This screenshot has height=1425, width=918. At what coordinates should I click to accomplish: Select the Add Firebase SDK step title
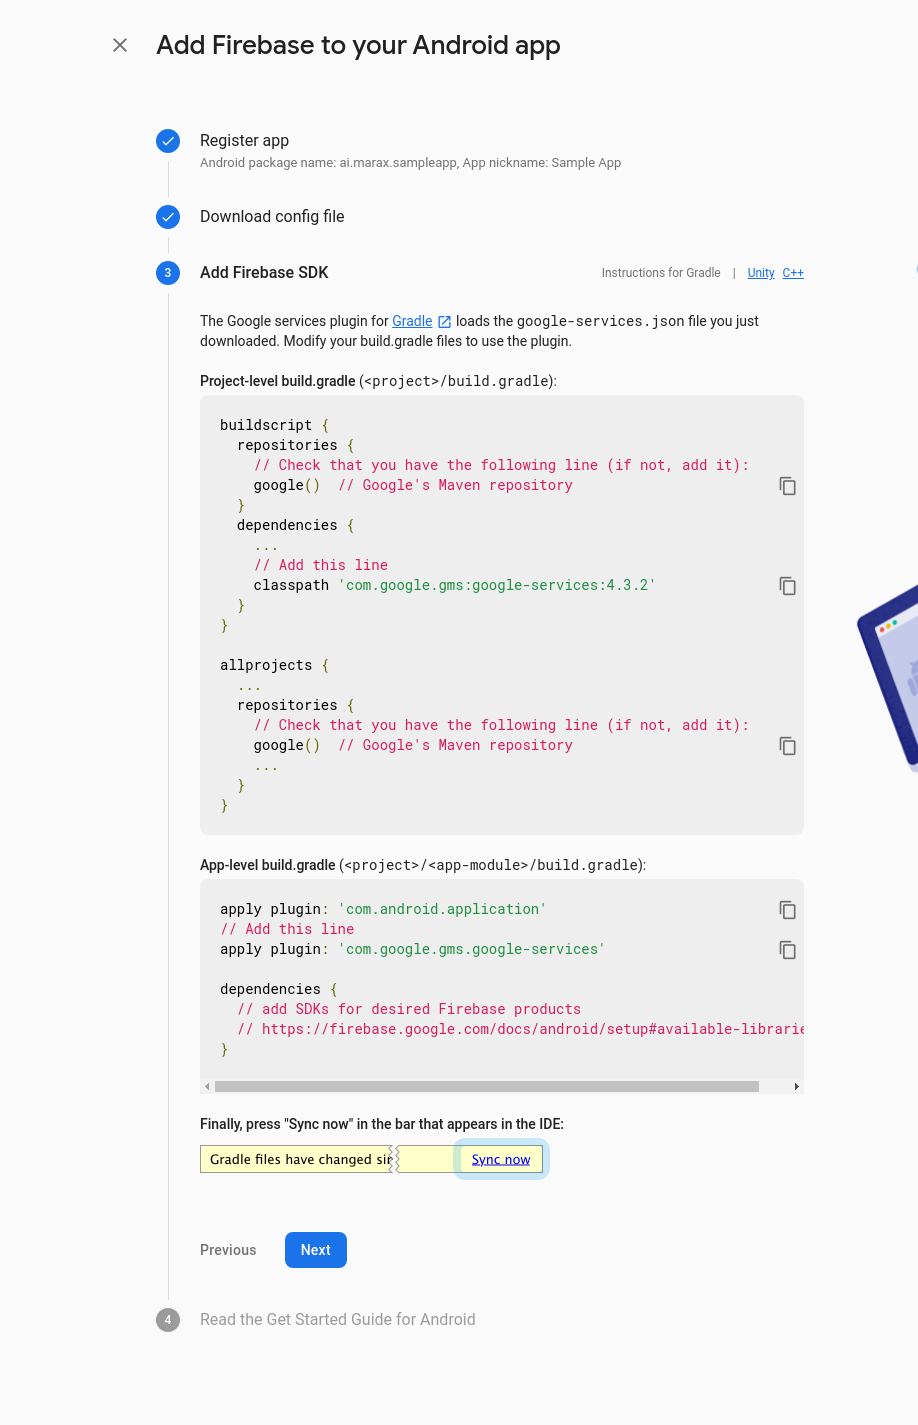coord(264,273)
